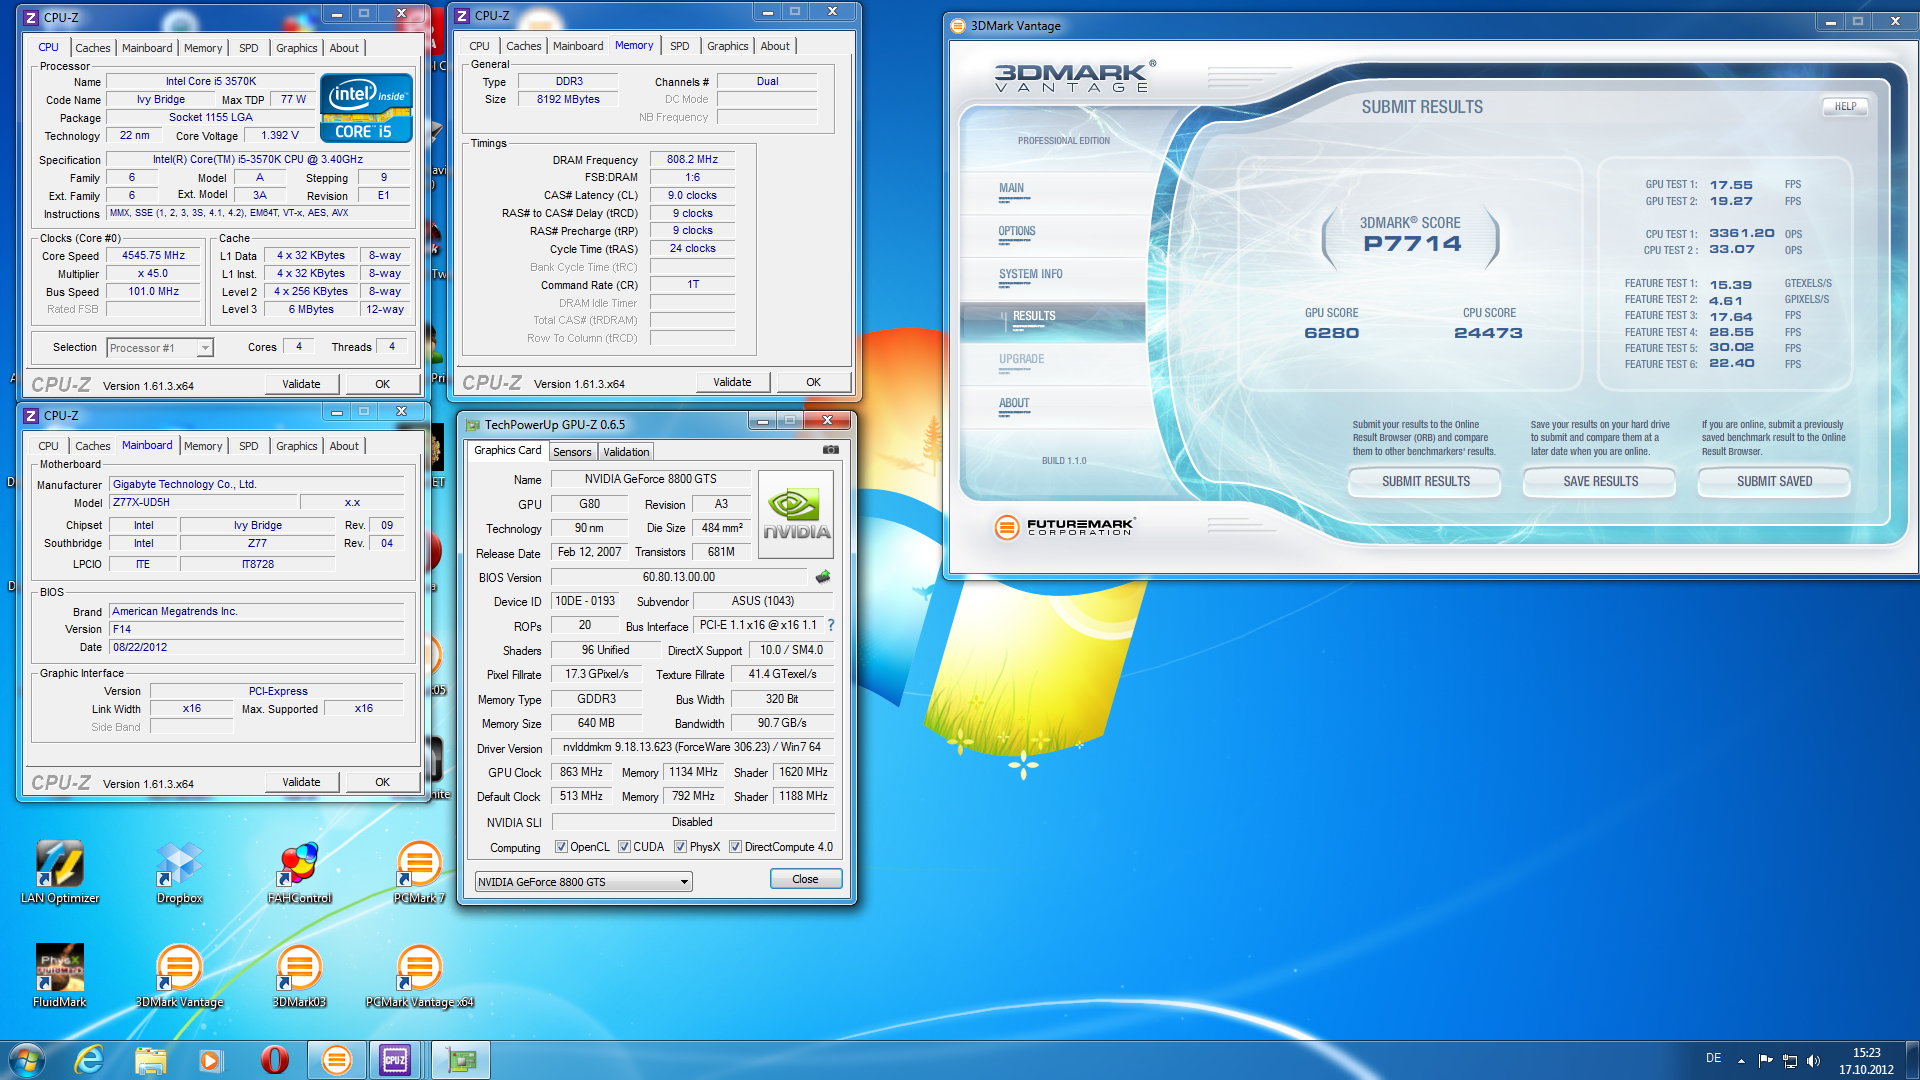Open Action Center flag icon
This screenshot has width=1920, height=1080.
coord(1765,1061)
